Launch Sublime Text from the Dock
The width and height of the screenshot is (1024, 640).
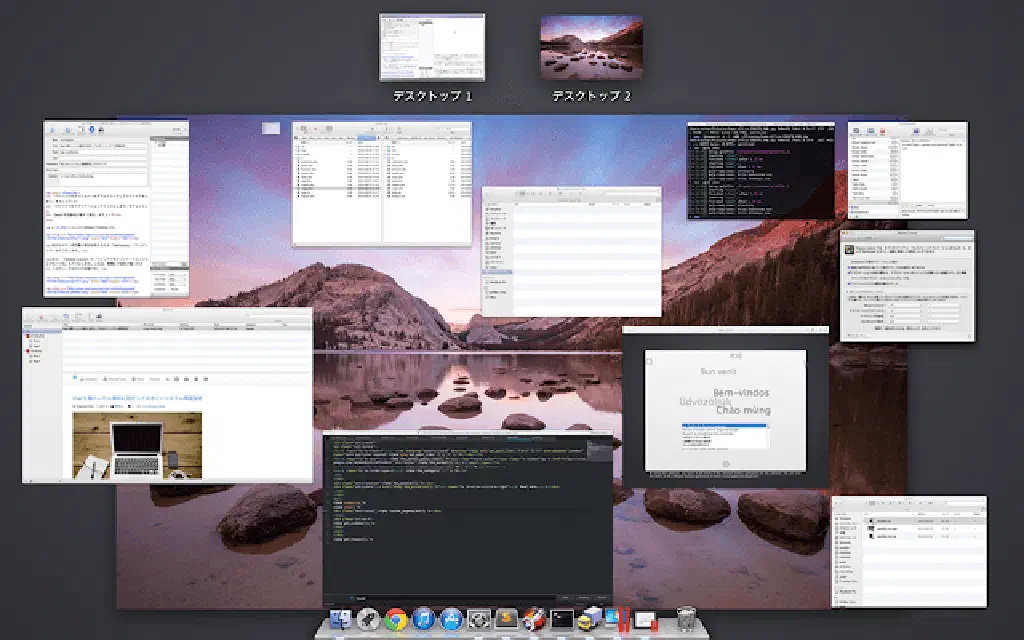point(507,621)
